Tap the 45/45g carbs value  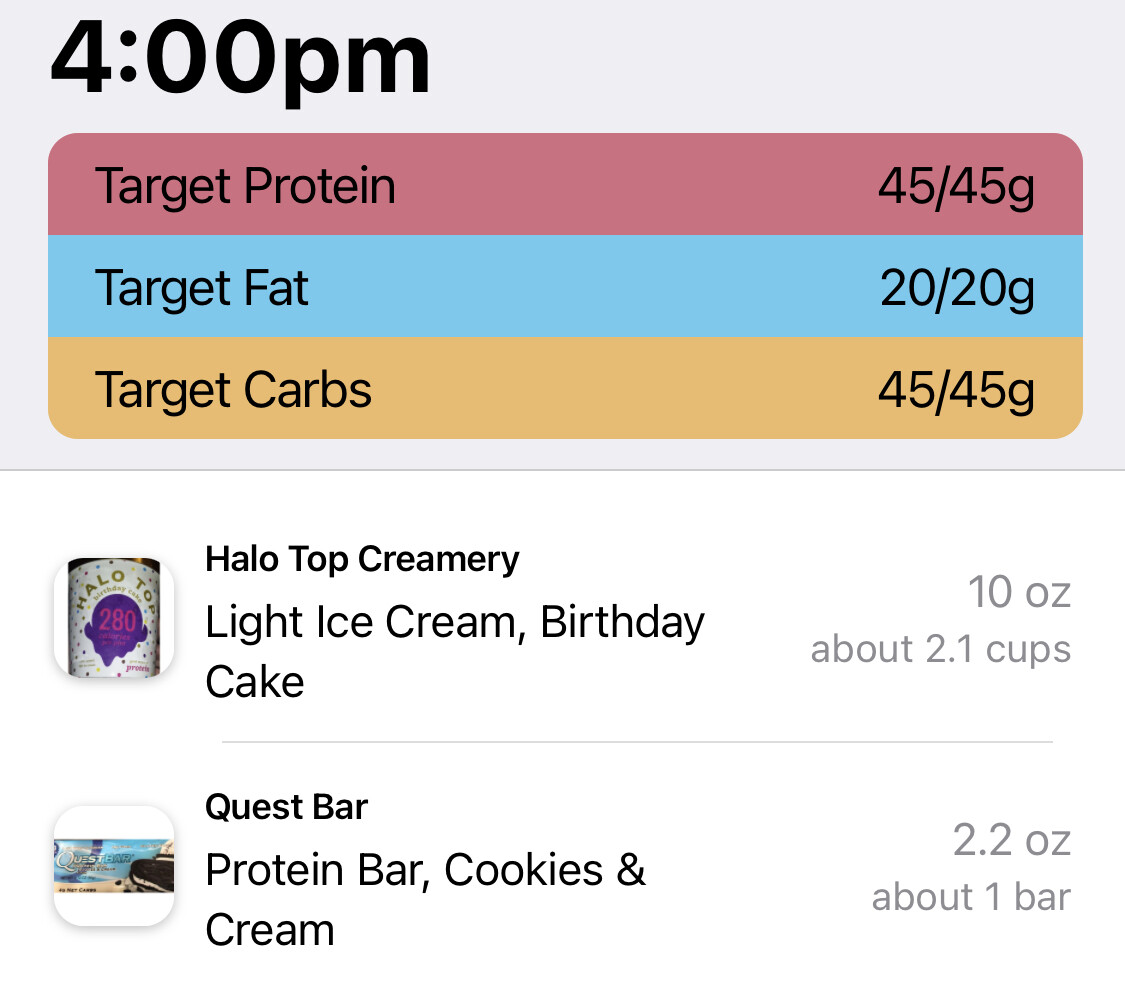(x=955, y=390)
